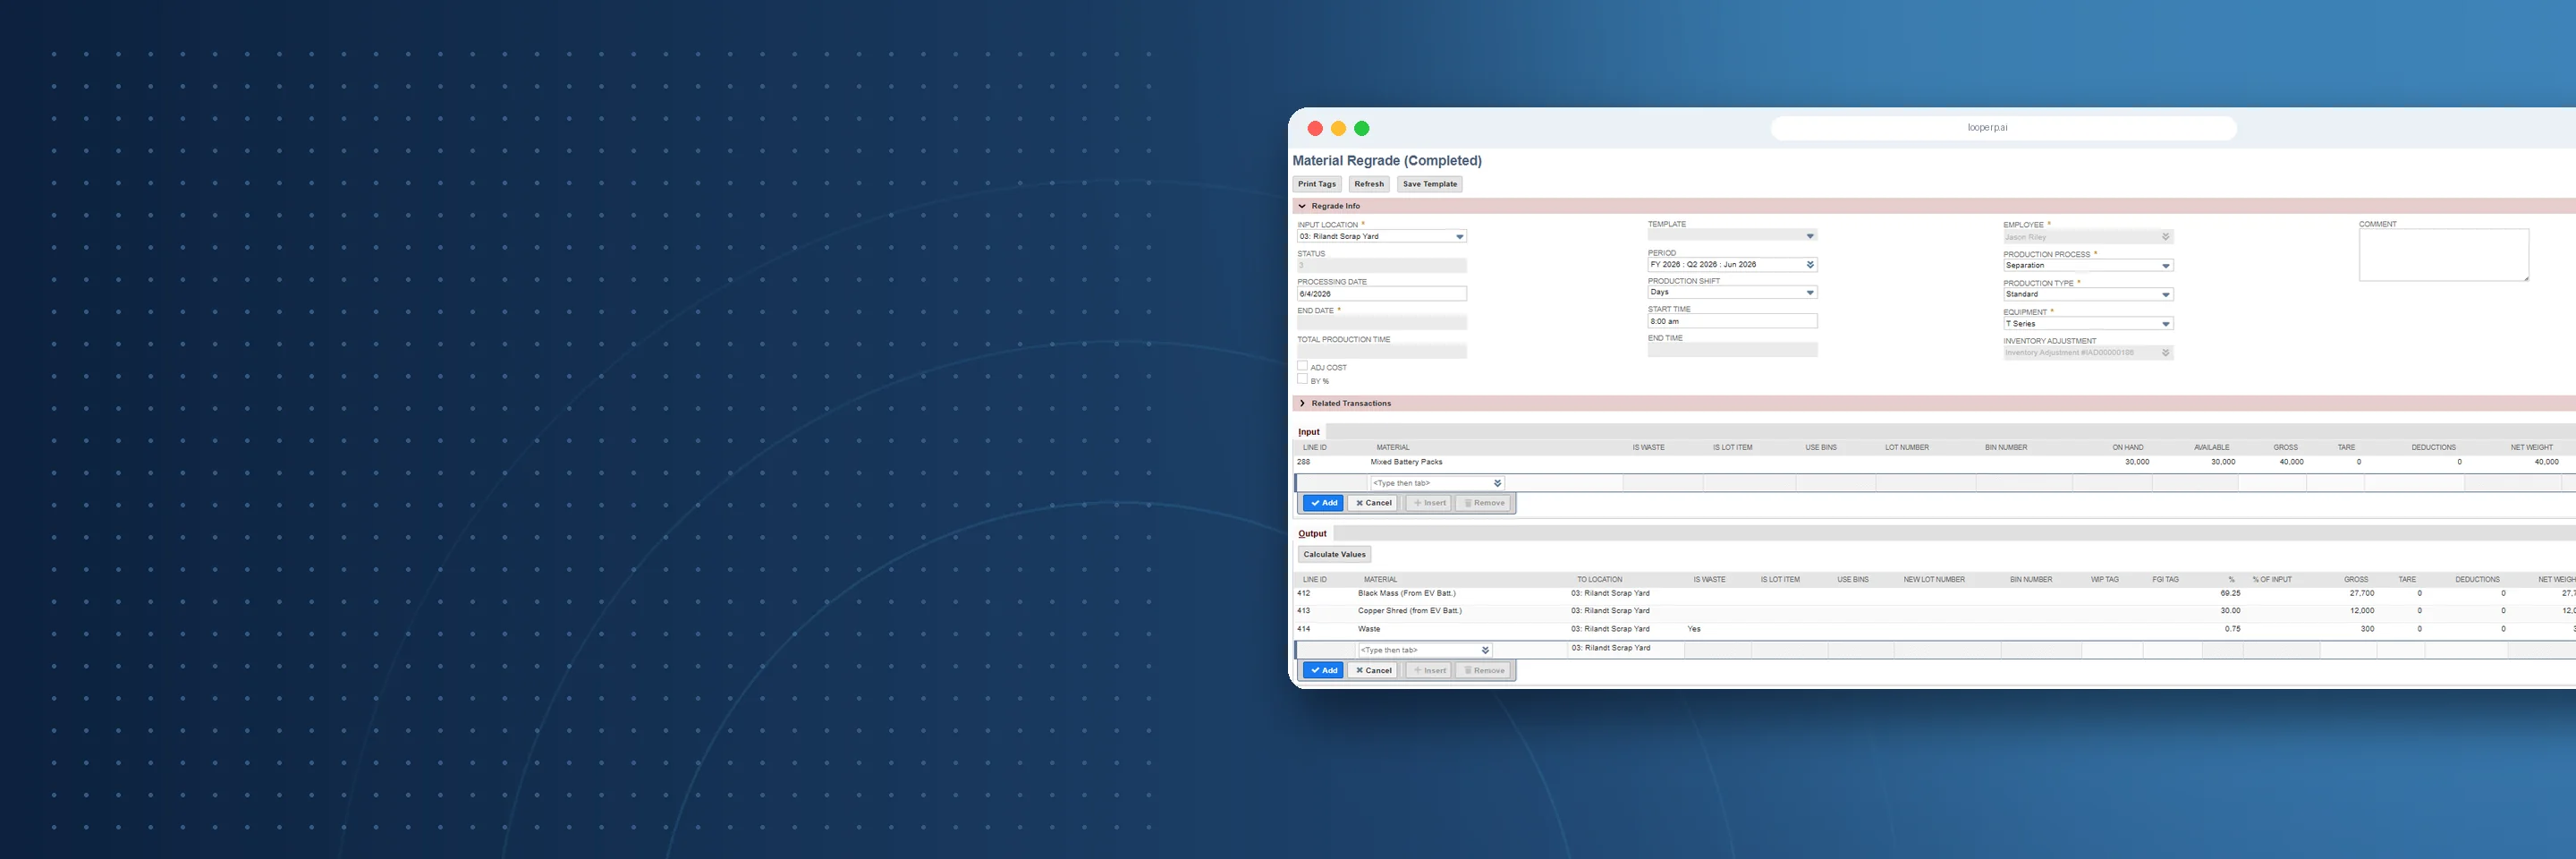The height and width of the screenshot is (859, 2576).
Task: Refresh the Material Regrade record
Action: pos(1369,184)
